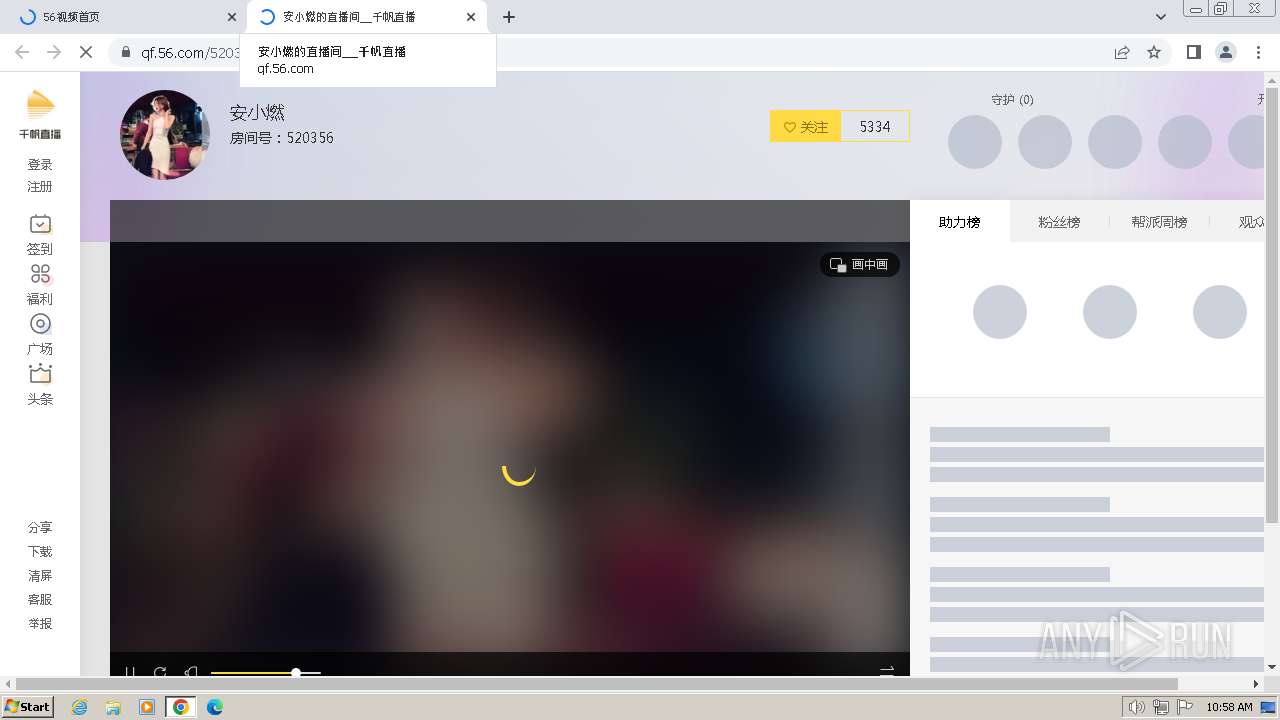Open a new browser tab

(509, 17)
